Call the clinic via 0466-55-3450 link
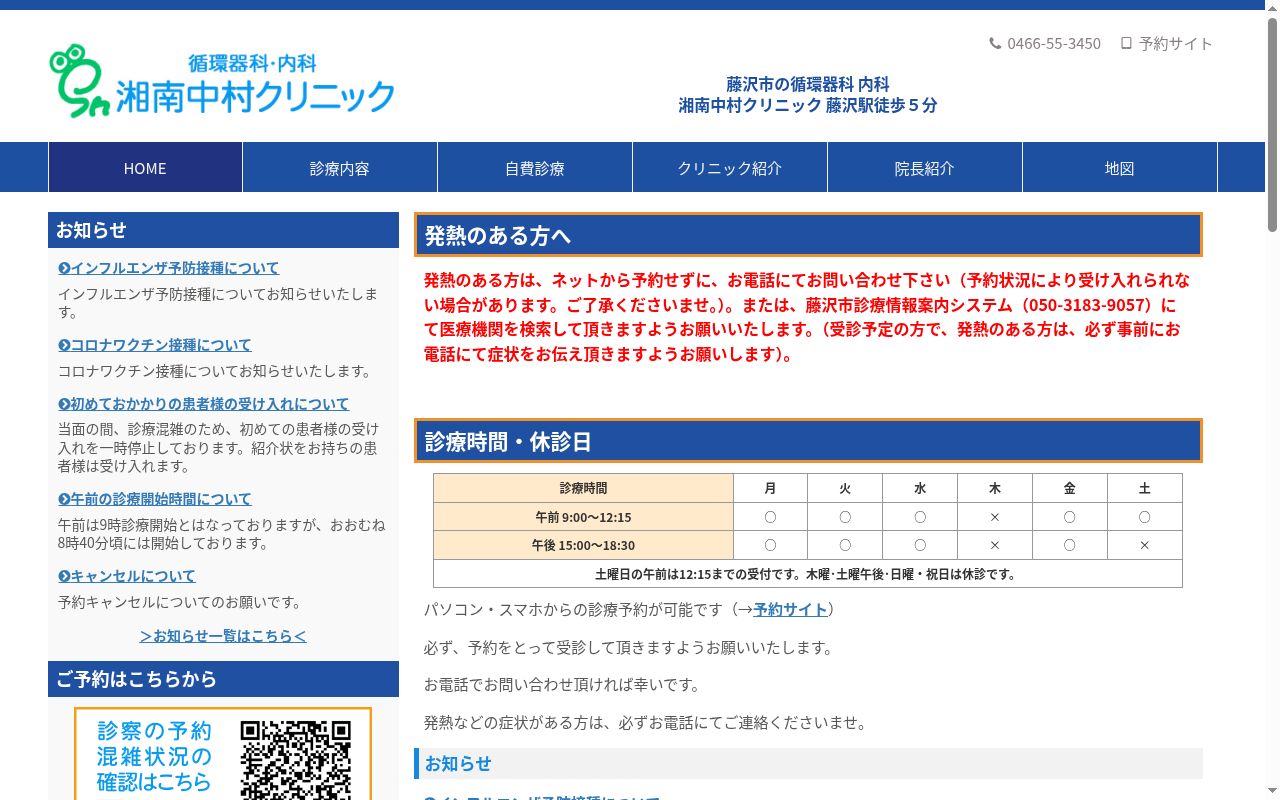Viewport: 1280px width, 800px height. coord(1054,43)
